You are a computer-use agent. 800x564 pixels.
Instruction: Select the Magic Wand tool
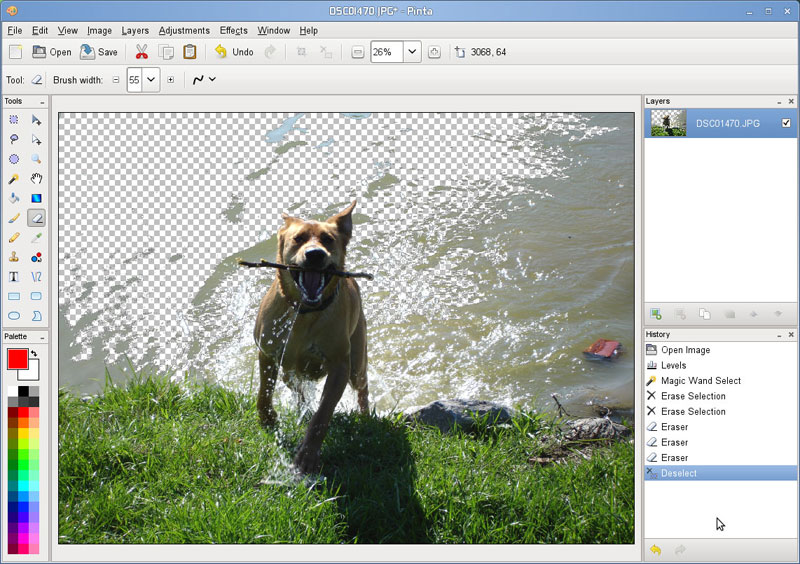tap(14, 179)
